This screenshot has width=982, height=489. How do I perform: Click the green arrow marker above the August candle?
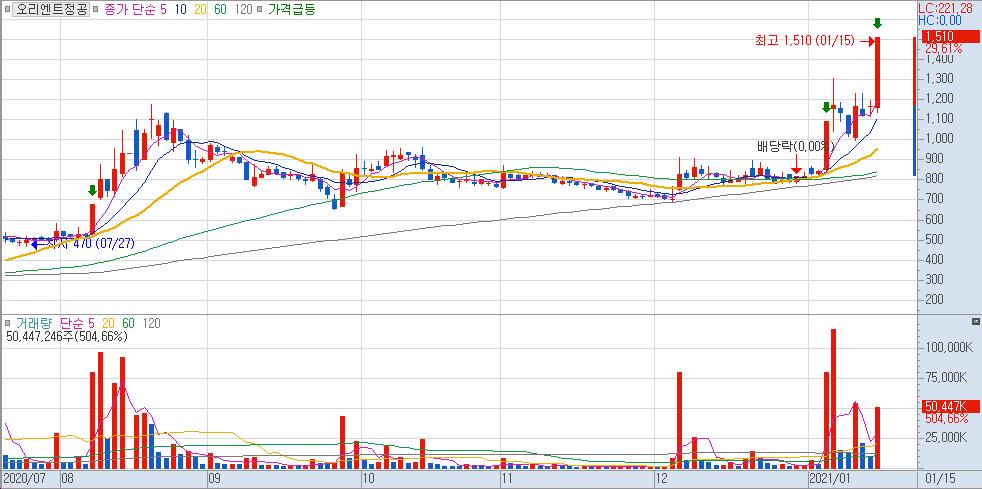(x=93, y=190)
